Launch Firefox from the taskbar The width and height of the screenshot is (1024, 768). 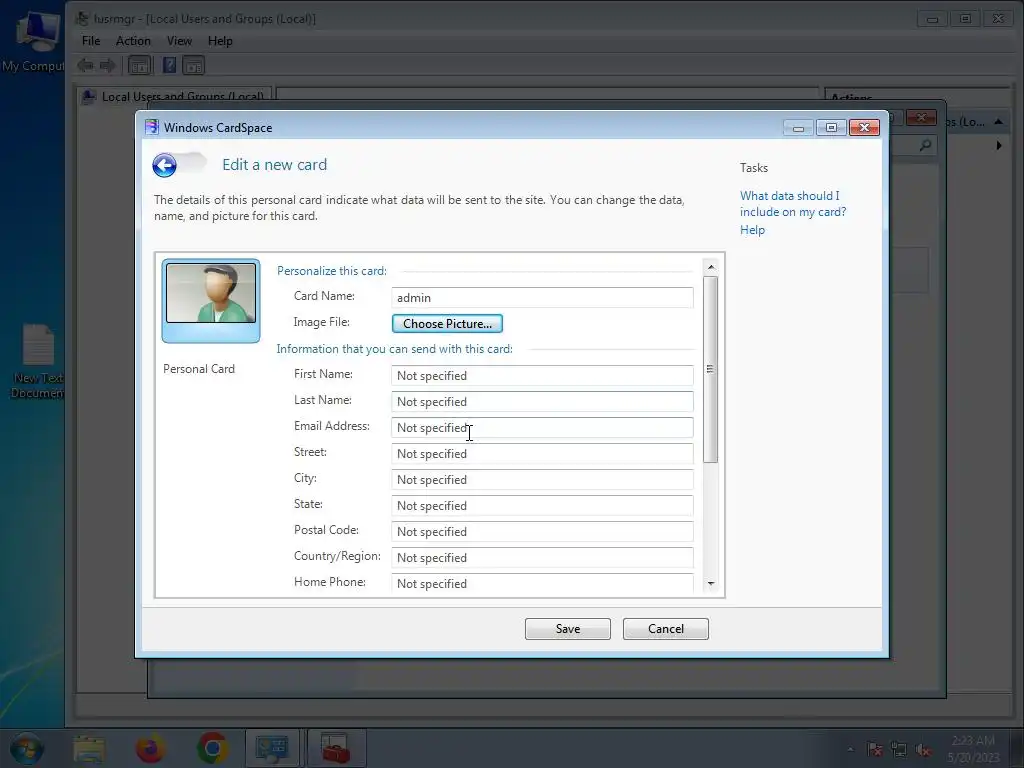click(x=150, y=748)
